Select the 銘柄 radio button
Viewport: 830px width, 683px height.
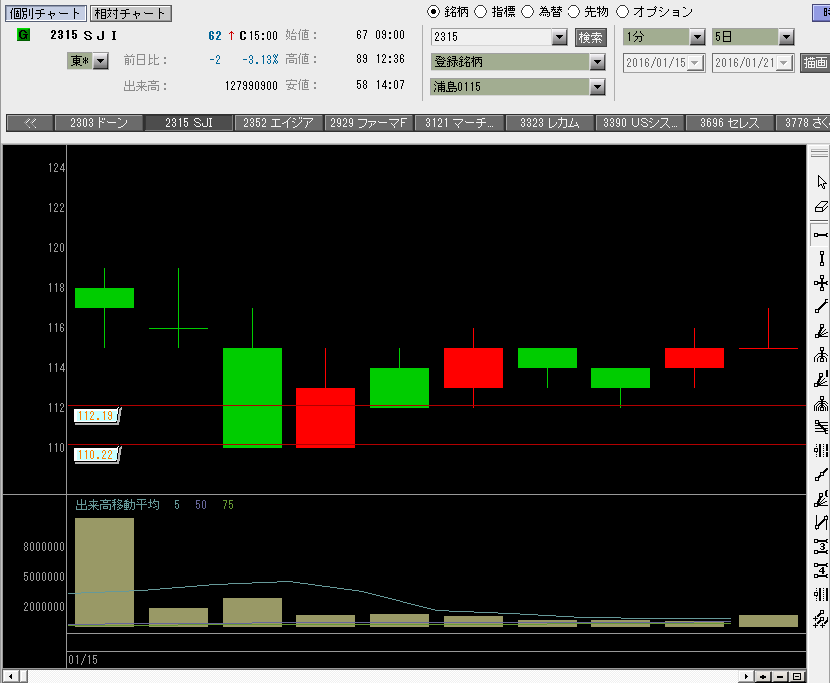(x=433, y=12)
